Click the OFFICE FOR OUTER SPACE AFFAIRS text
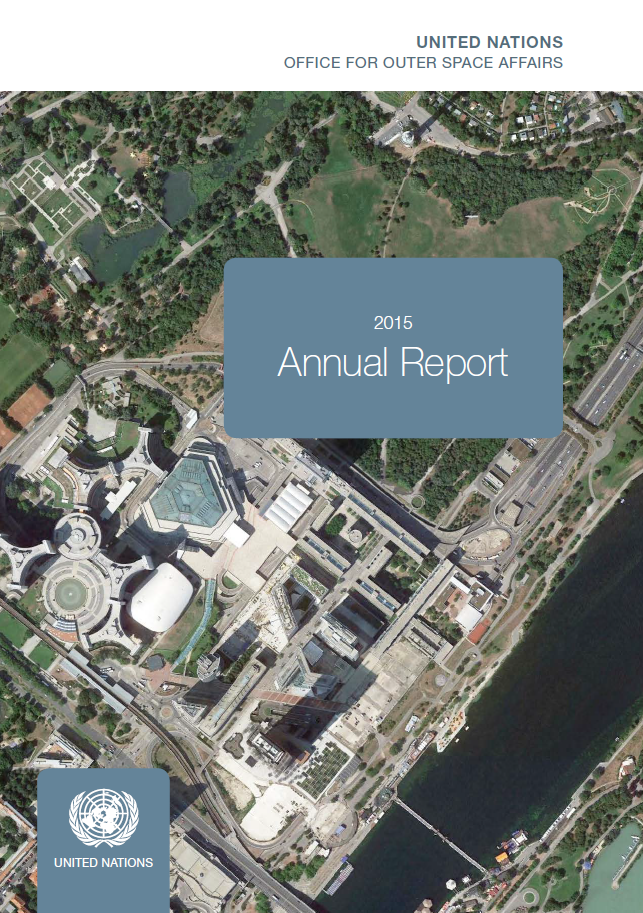The height and width of the screenshot is (913, 643). 423,63
